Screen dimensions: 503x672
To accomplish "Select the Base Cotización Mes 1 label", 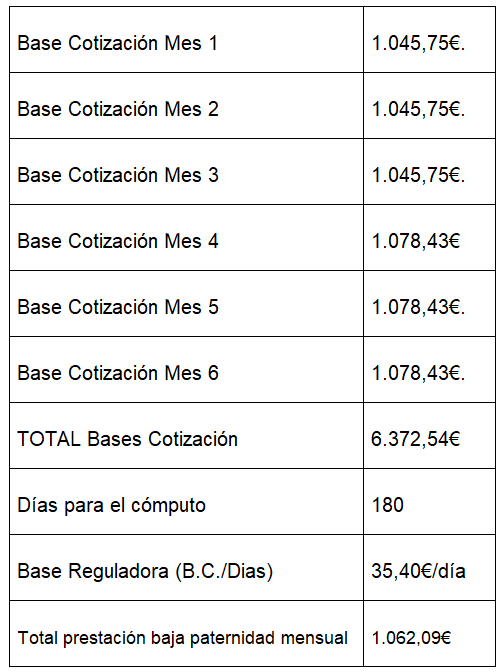I will (x=117, y=43).
